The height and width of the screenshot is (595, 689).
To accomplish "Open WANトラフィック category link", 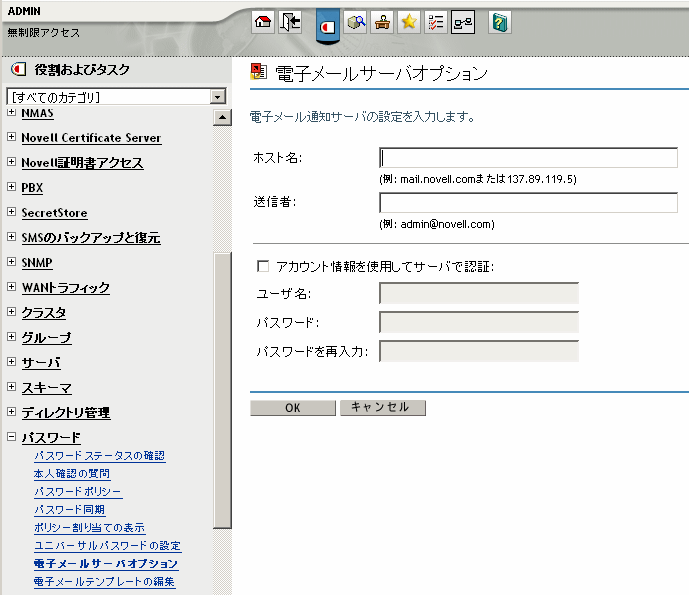I will click(65, 288).
